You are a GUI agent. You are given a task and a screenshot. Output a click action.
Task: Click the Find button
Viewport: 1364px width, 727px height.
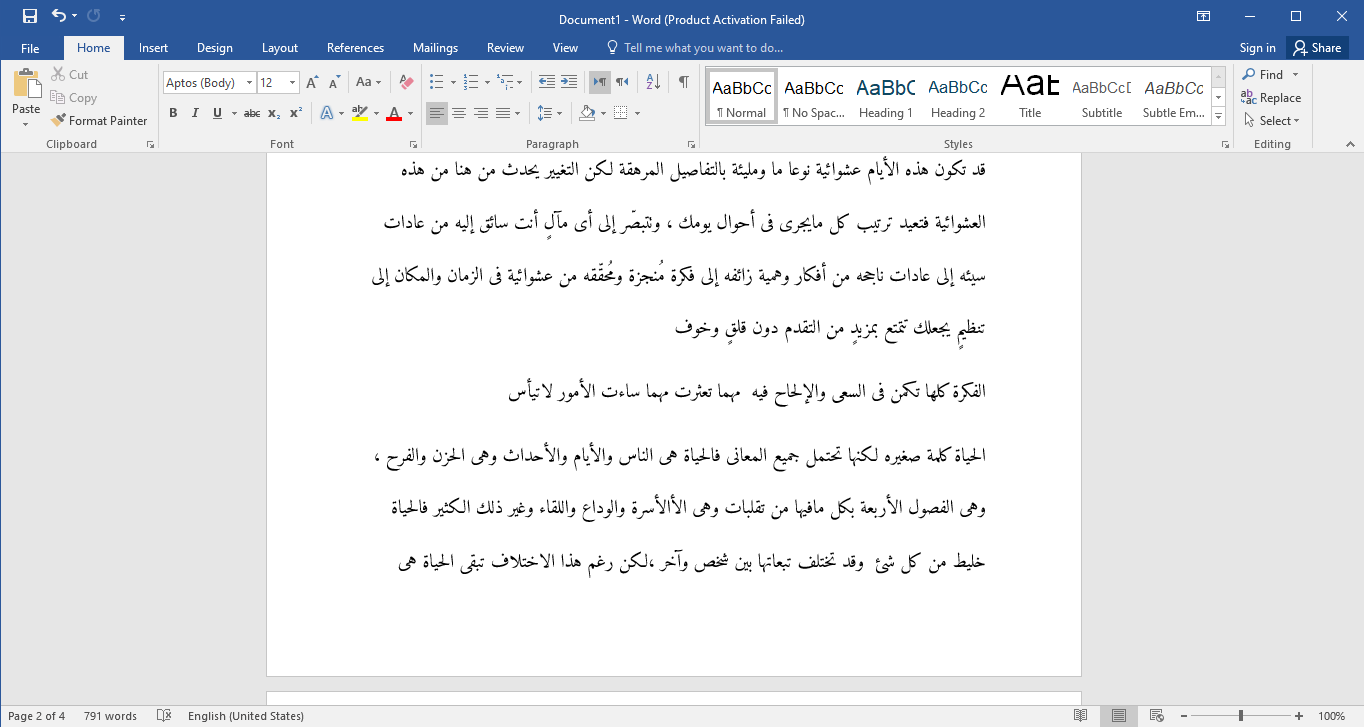point(1262,75)
